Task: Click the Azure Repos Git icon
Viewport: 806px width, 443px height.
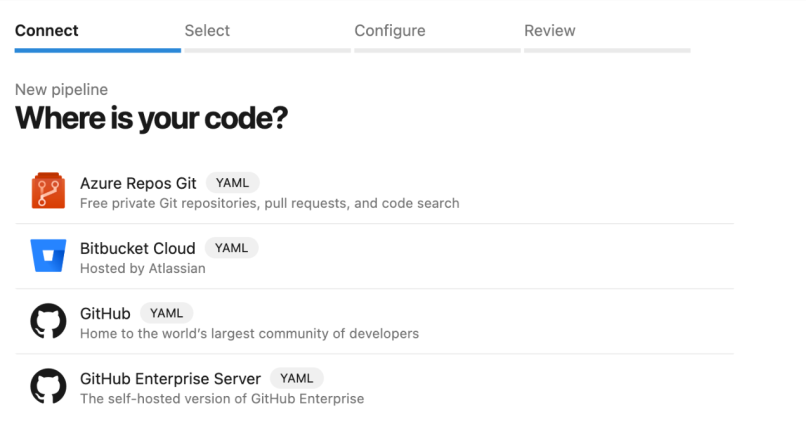Action: tap(48, 191)
